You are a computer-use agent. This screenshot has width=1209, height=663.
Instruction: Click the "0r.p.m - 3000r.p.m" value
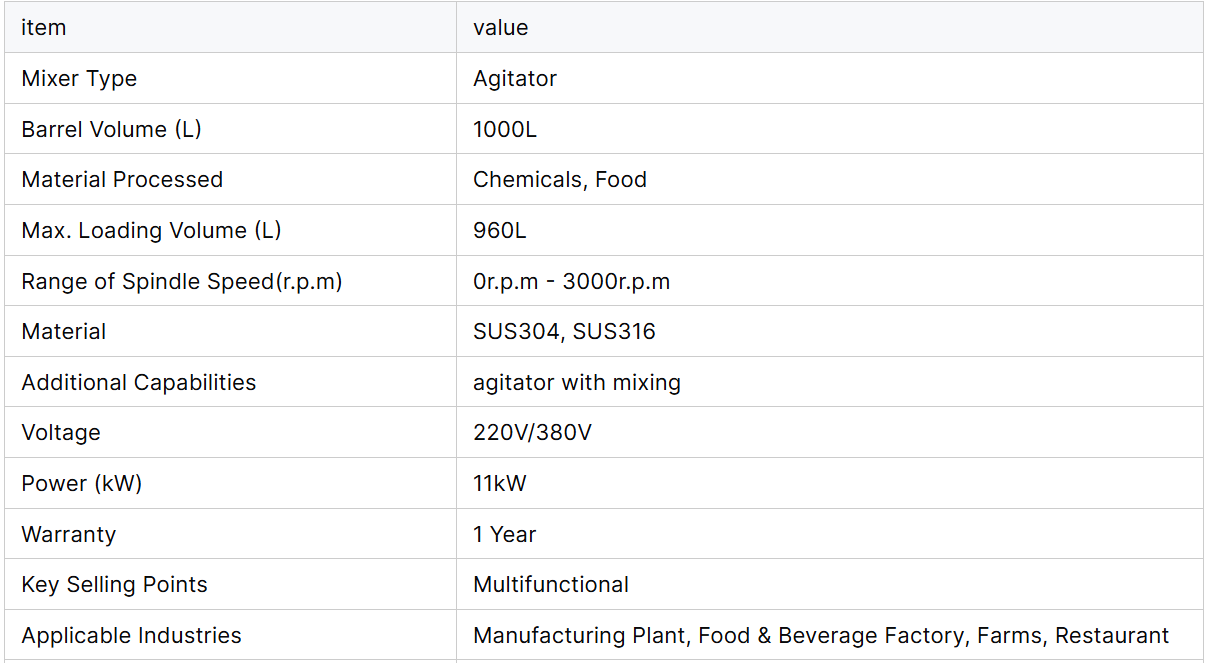pyautogui.click(x=571, y=282)
